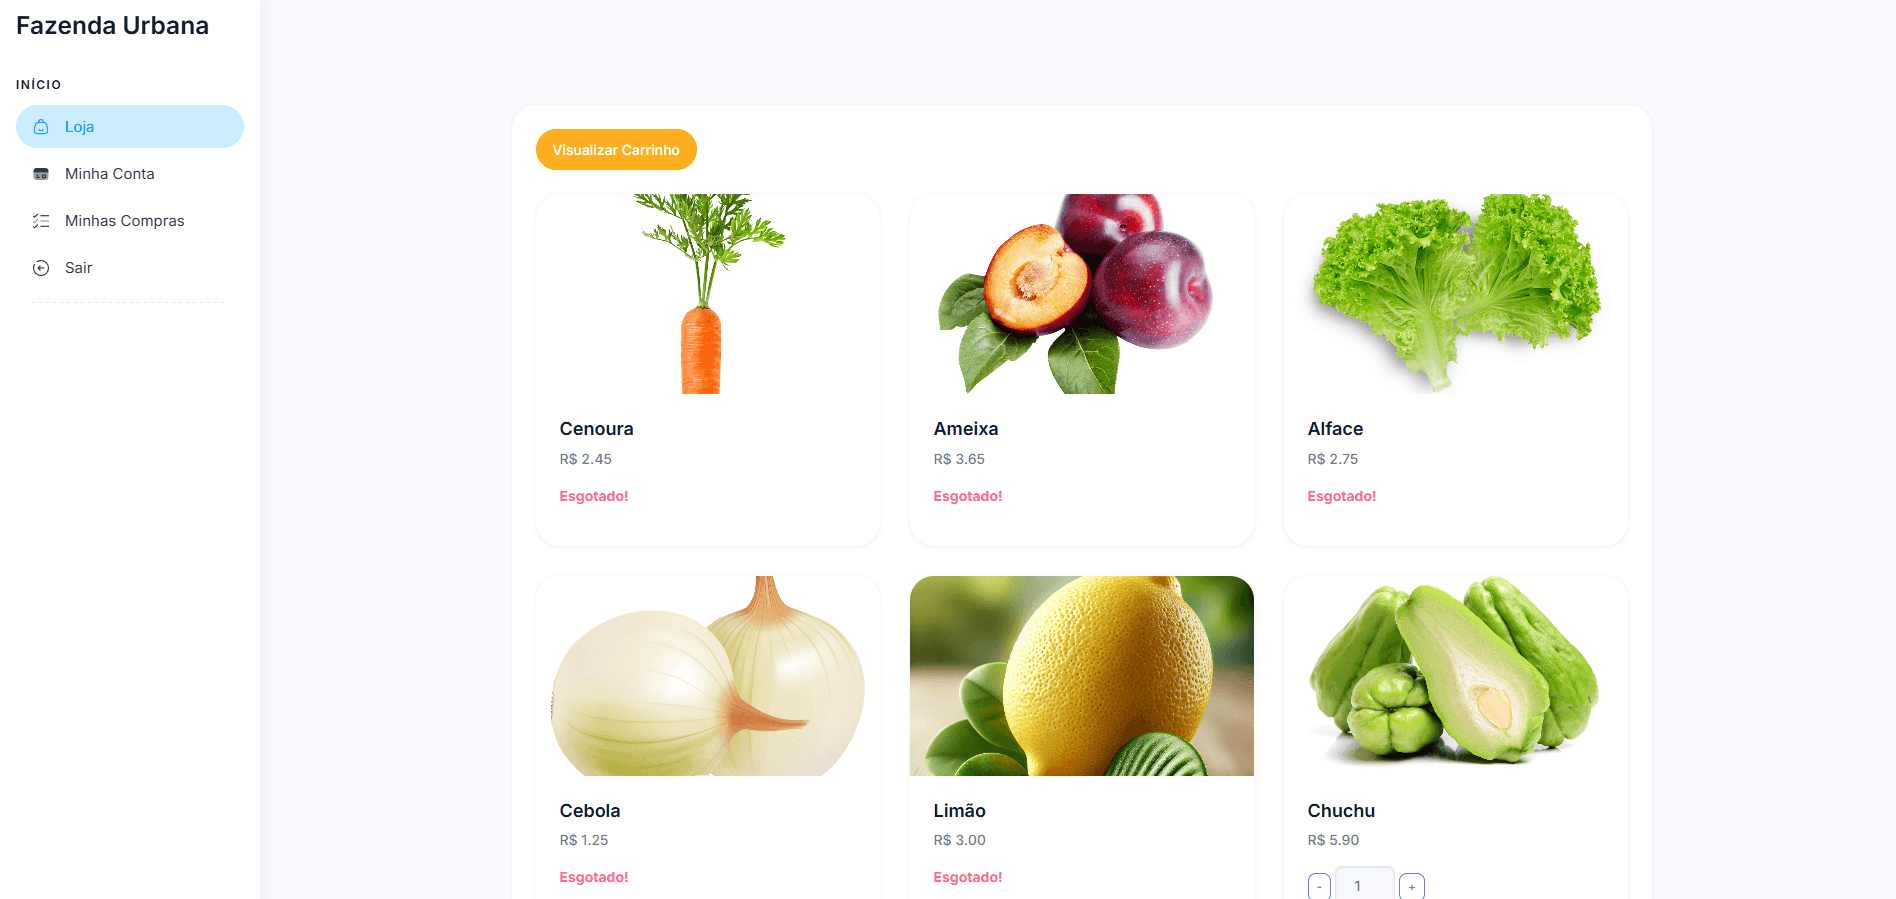Image resolution: width=1896 pixels, height=899 pixels.
Task: Click the Minhas Compras list icon
Action: 41,221
